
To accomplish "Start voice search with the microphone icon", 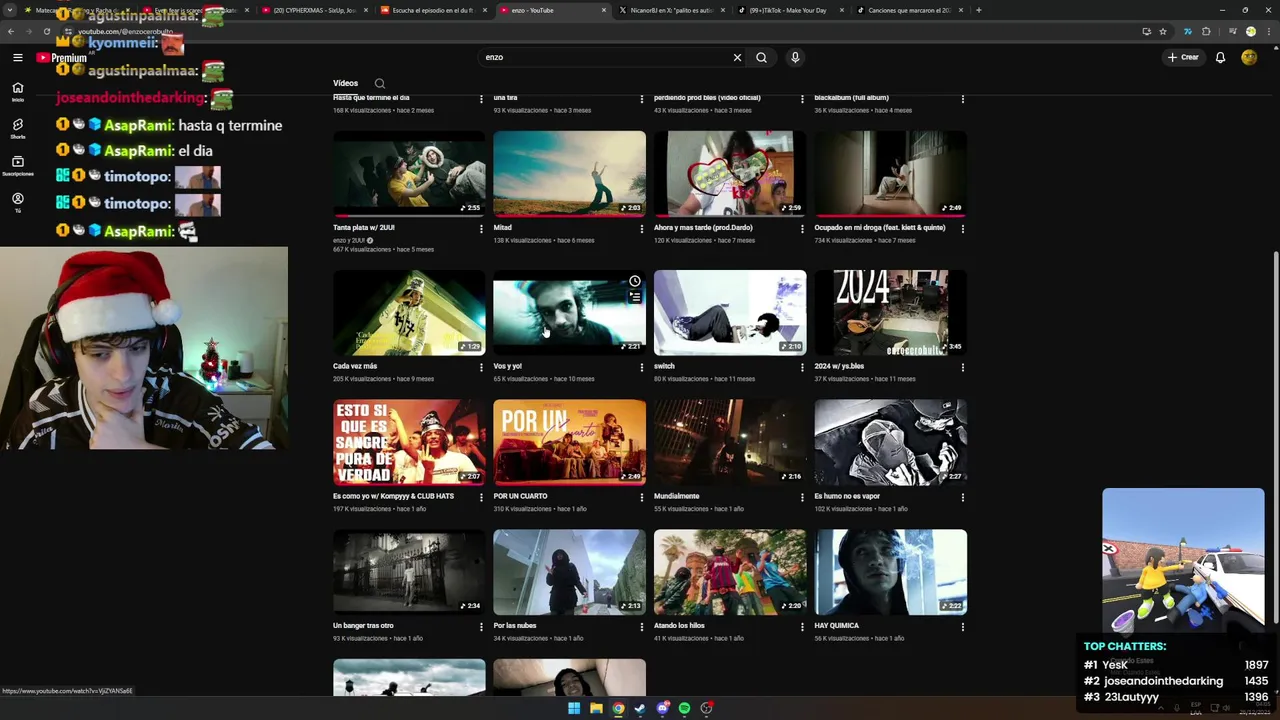I will [795, 57].
